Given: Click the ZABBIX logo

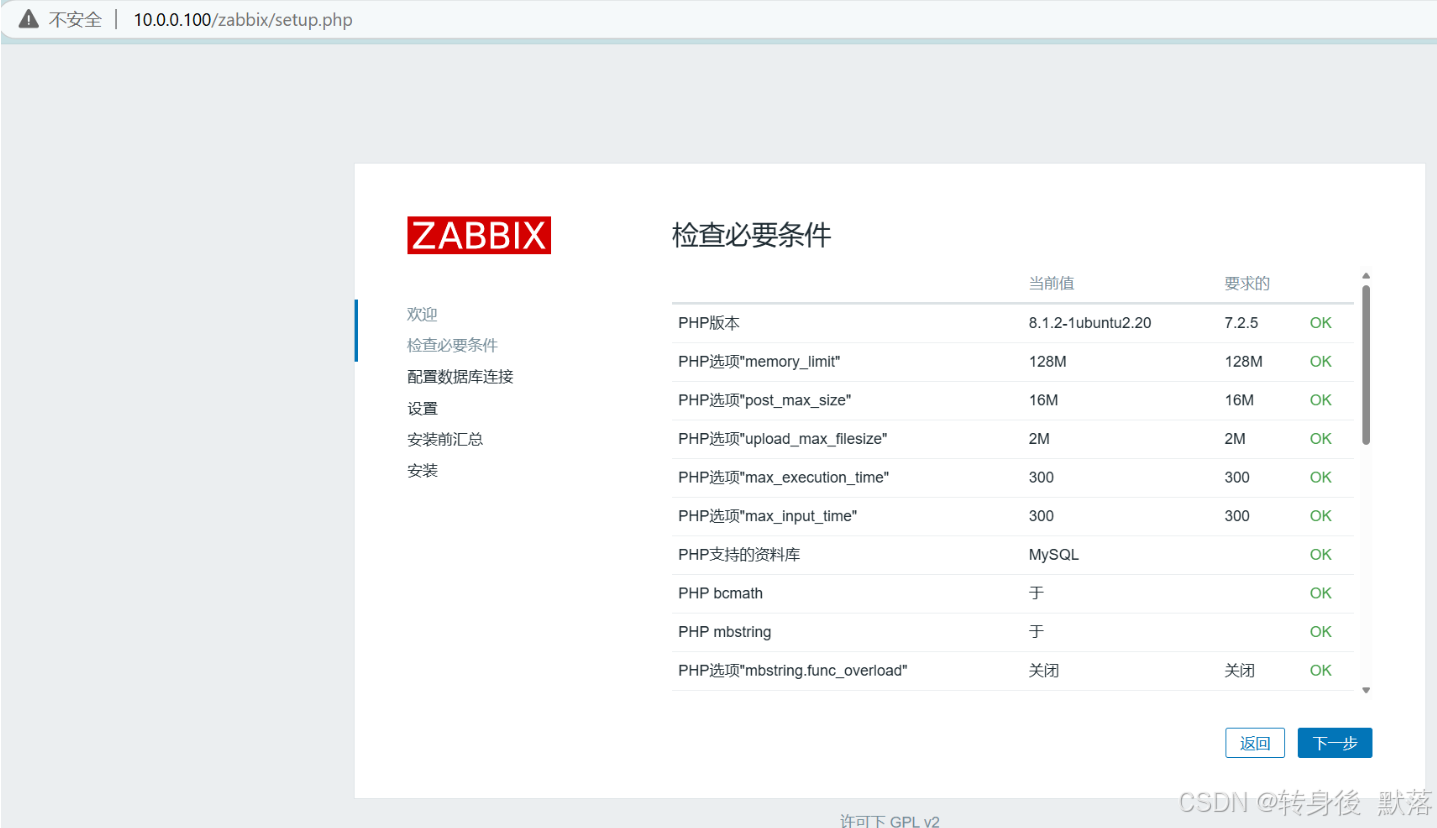Looking at the screenshot, I should click(x=479, y=235).
